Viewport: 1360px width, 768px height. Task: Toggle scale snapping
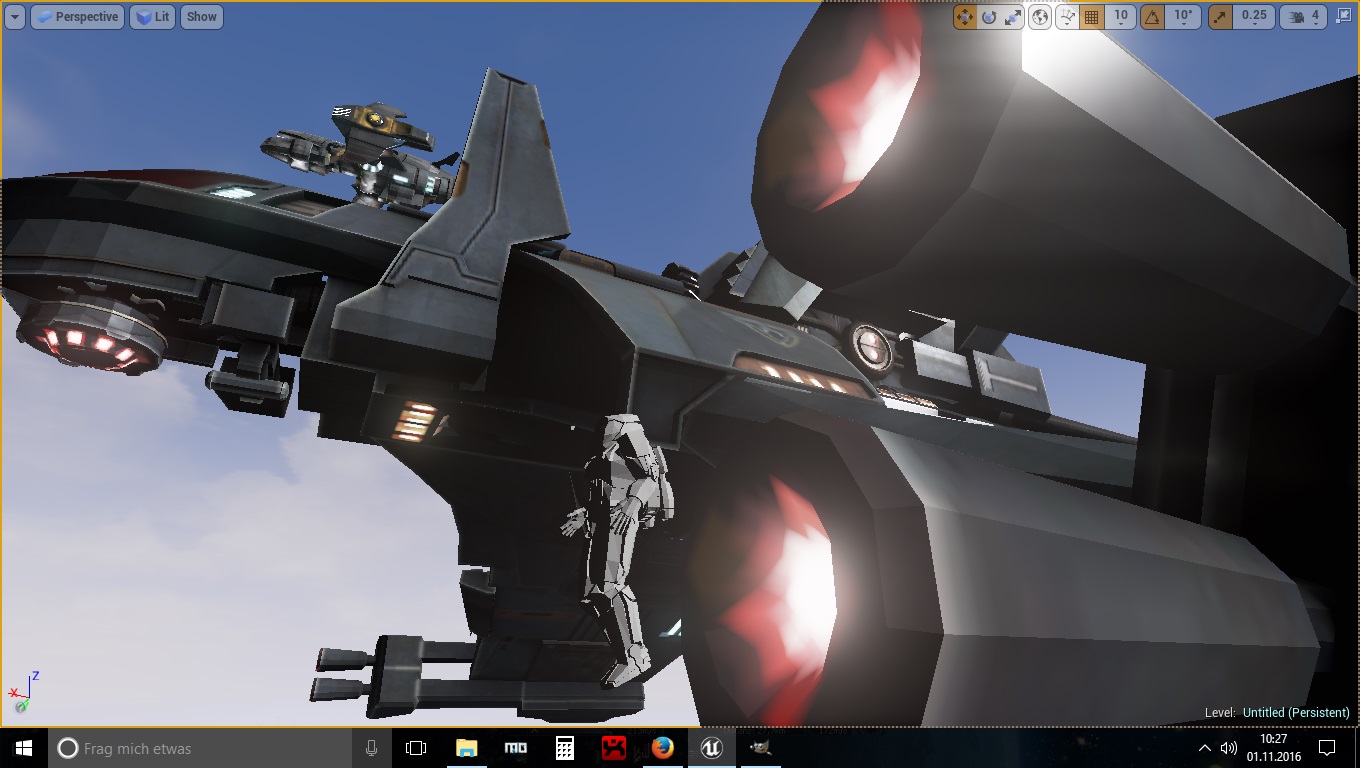coord(1220,17)
